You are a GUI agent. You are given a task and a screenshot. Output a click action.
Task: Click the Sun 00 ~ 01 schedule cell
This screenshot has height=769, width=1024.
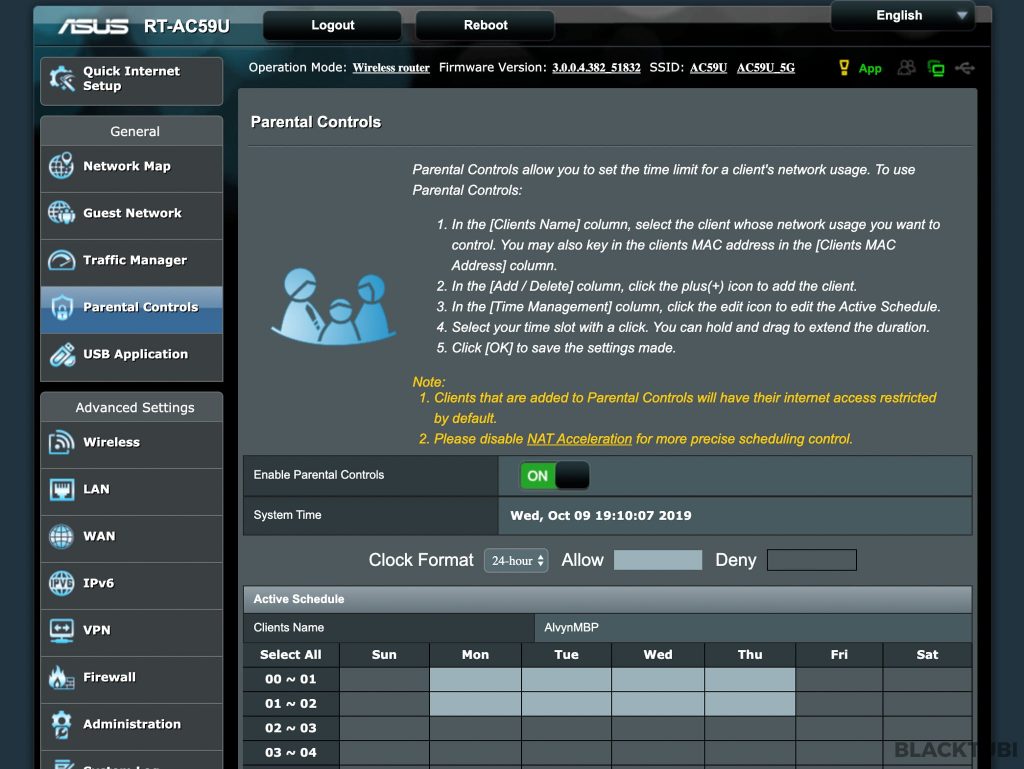[384, 680]
